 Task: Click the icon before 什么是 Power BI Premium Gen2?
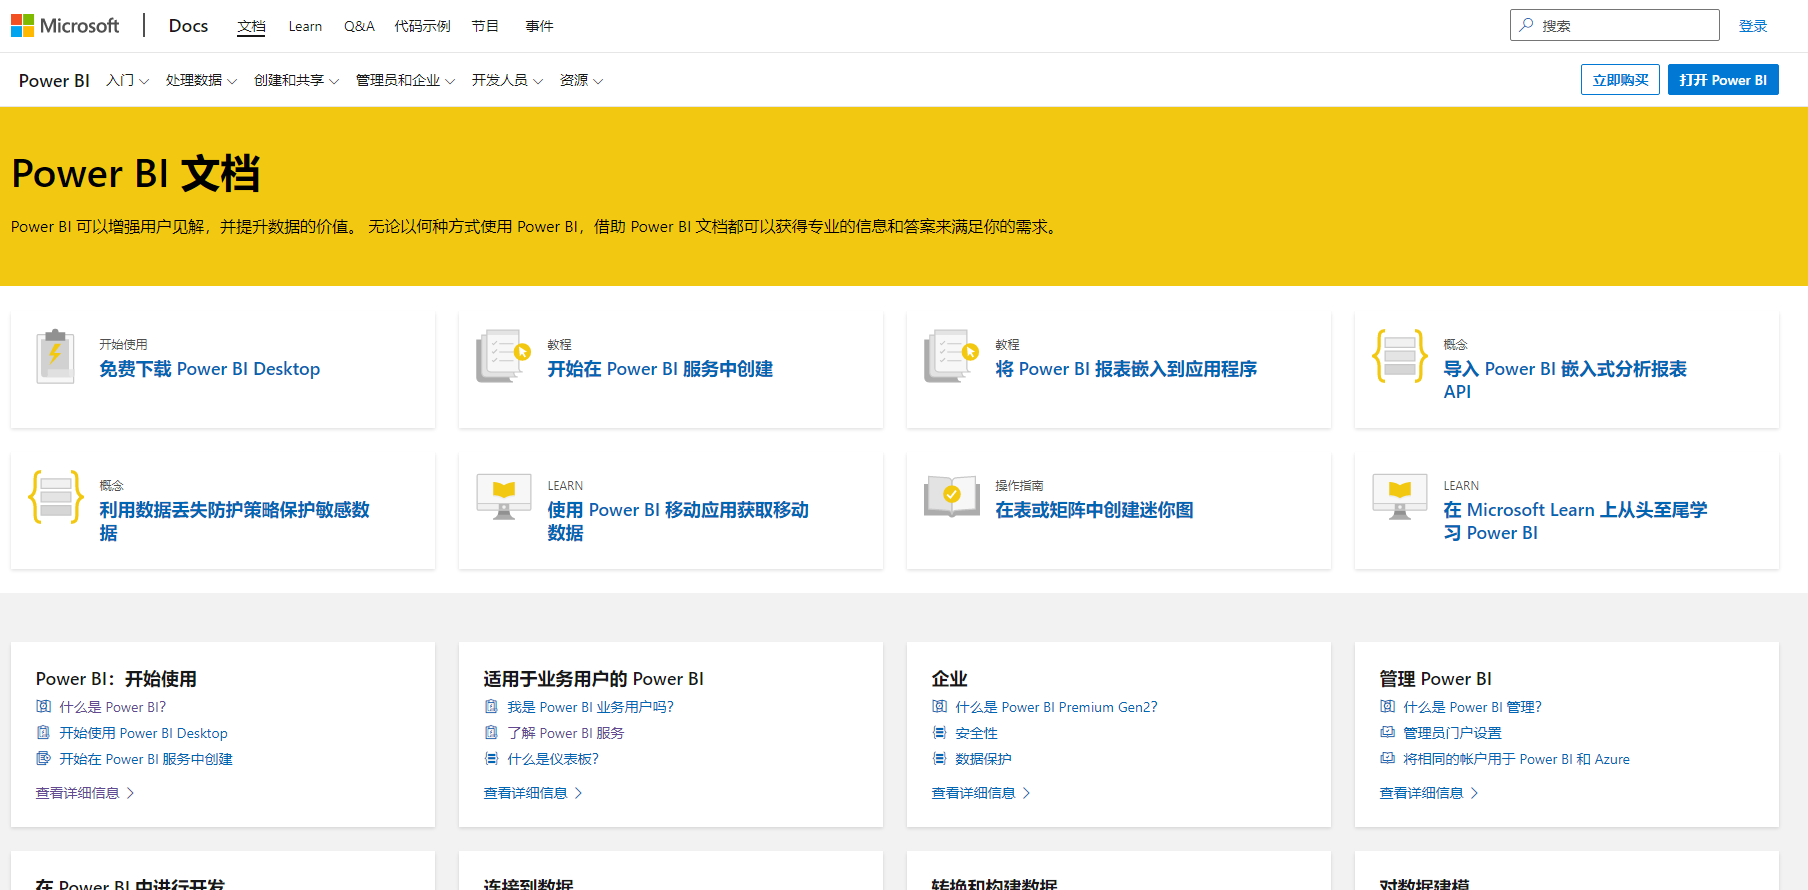click(939, 707)
